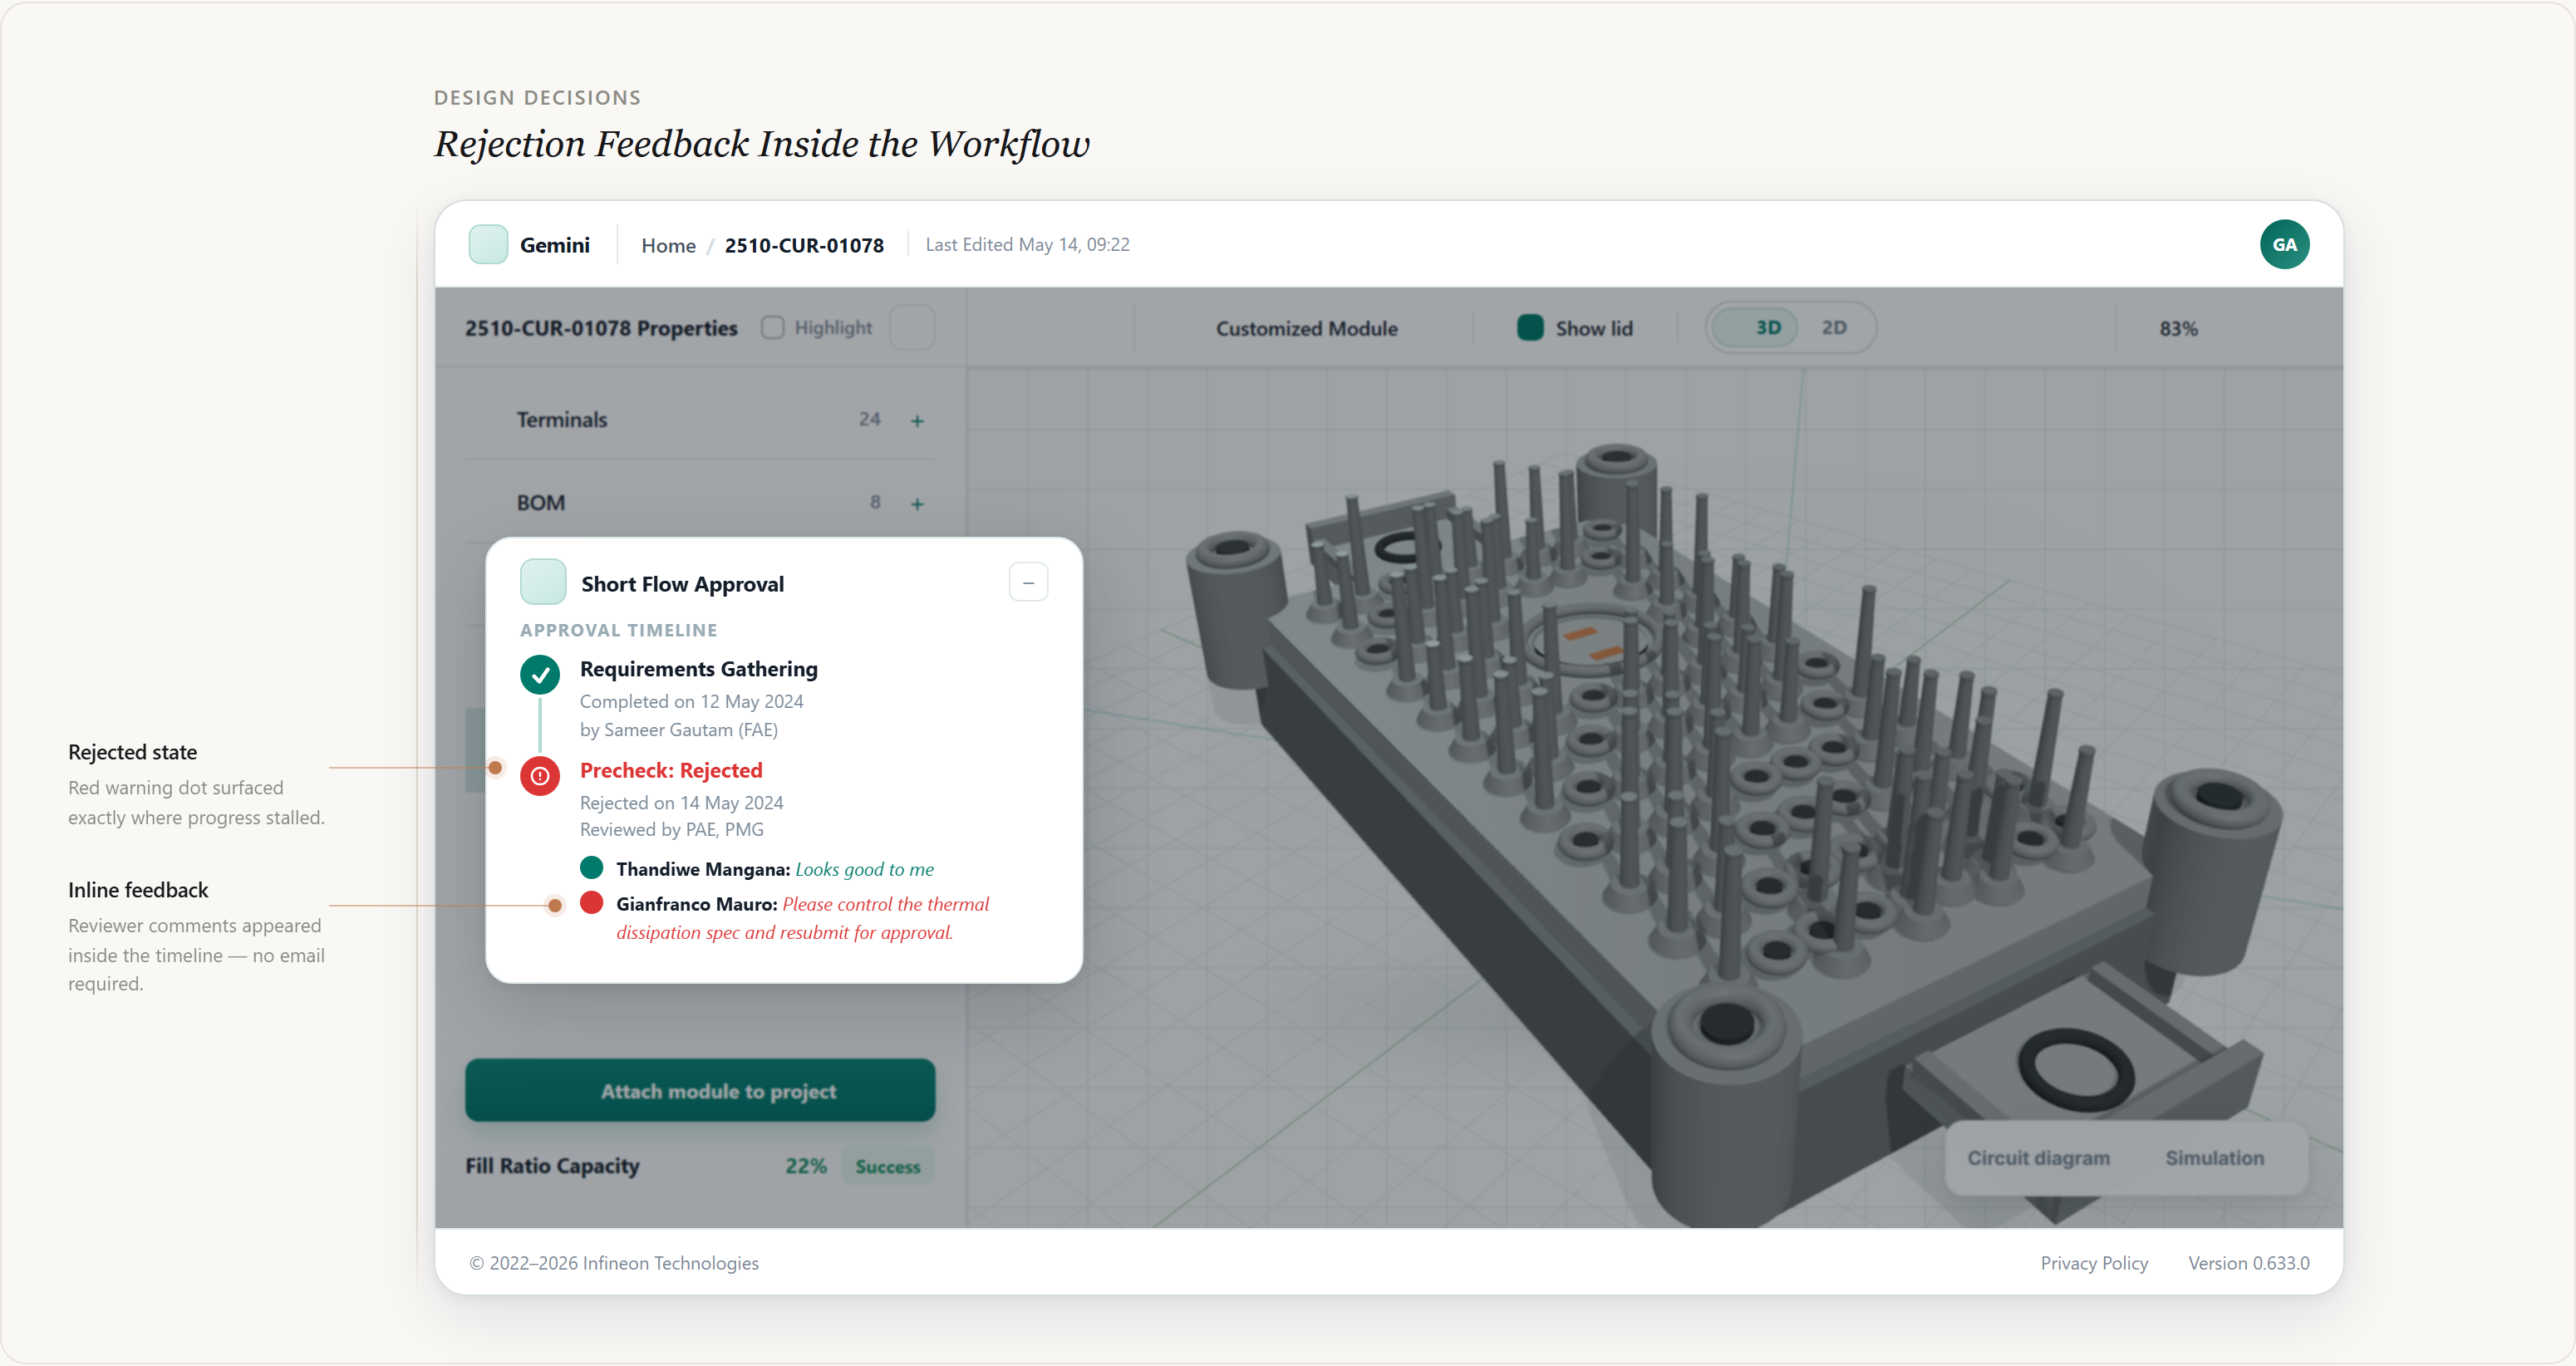The image size is (2576, 1366).
Task: Click the green checkmark for Requirements Gathering
Action: click(540, 674)
